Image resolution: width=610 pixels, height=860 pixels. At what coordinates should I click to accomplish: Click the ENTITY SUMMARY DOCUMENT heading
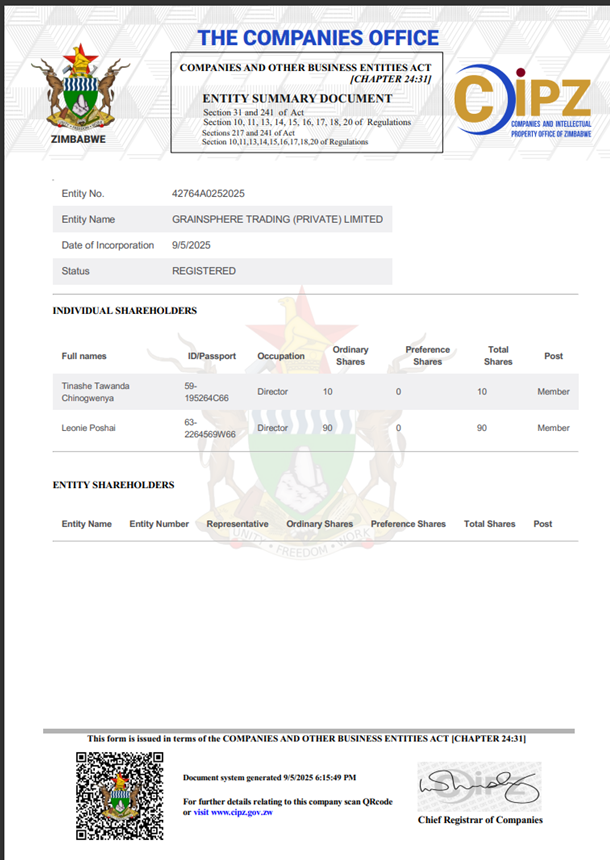coord(297,99)
